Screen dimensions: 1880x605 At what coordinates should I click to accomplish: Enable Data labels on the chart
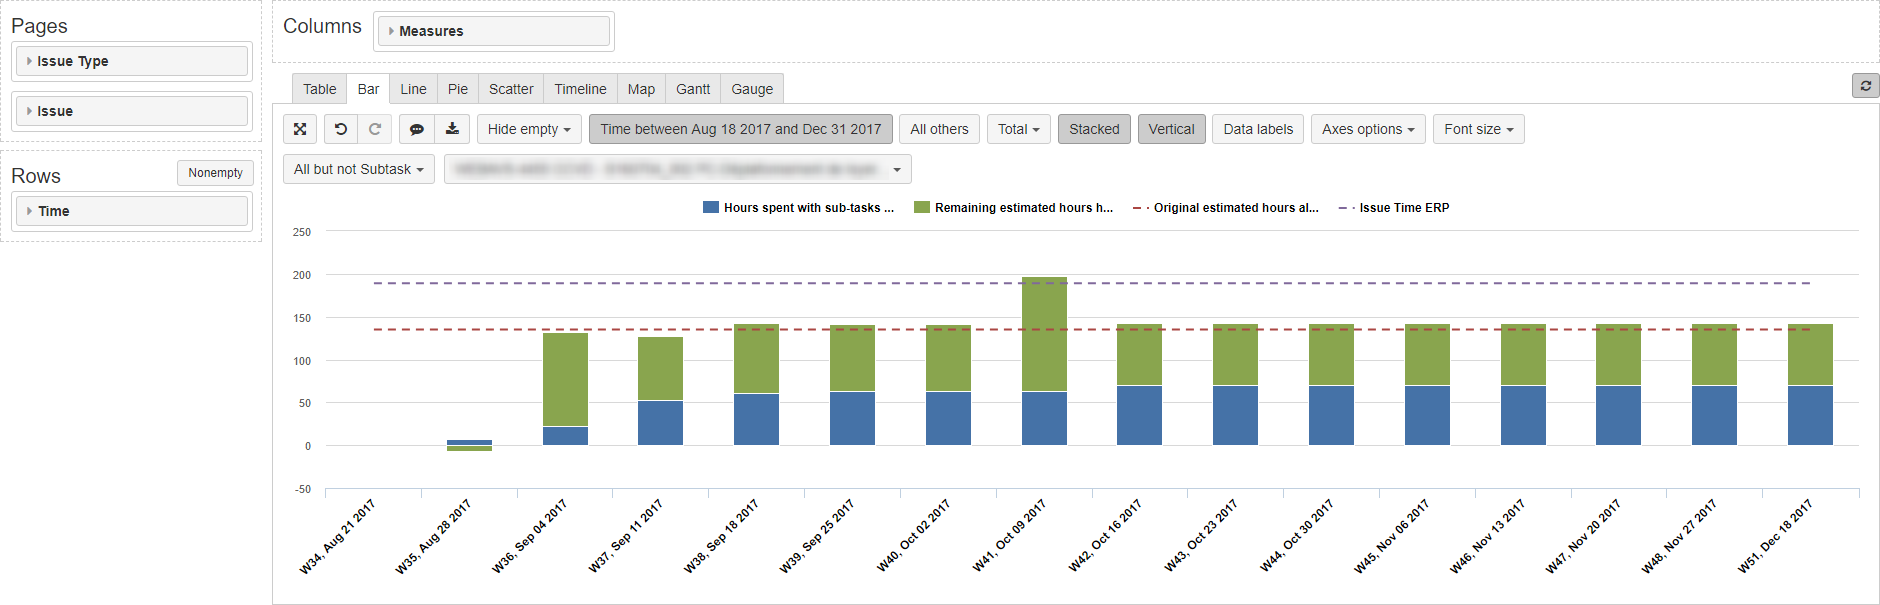[1258, 129]
